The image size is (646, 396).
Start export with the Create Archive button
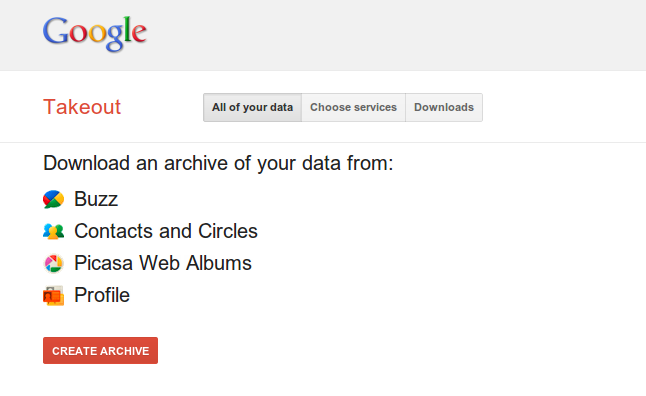(x=100, y=351)
